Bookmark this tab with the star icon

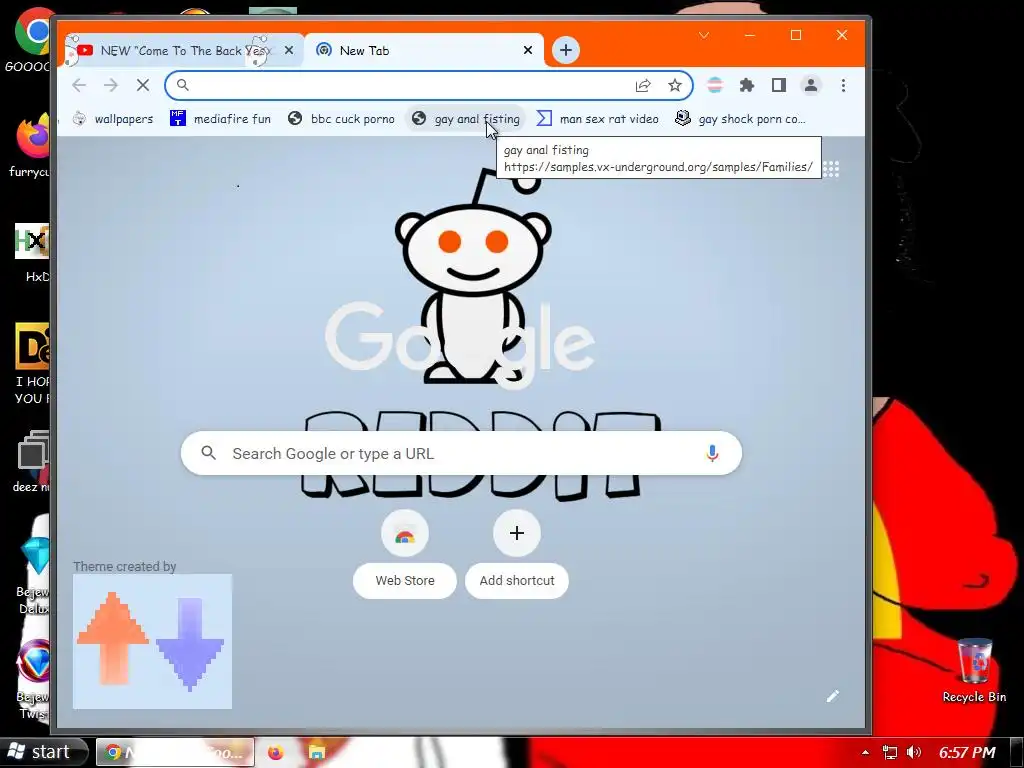tap(675, 85)
